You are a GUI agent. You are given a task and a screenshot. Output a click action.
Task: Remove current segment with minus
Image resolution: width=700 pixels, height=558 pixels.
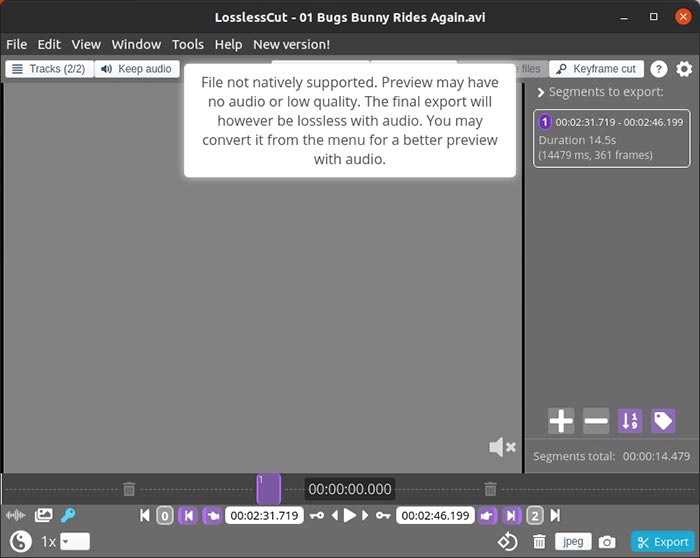pos(596,421)
